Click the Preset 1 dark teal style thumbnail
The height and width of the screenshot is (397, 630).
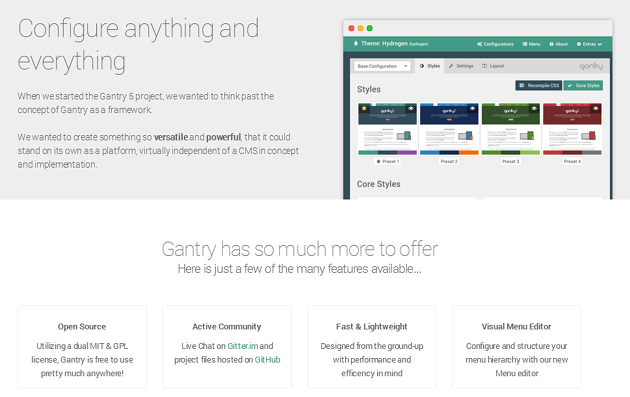pyautogui.click(x=387, y=129)
